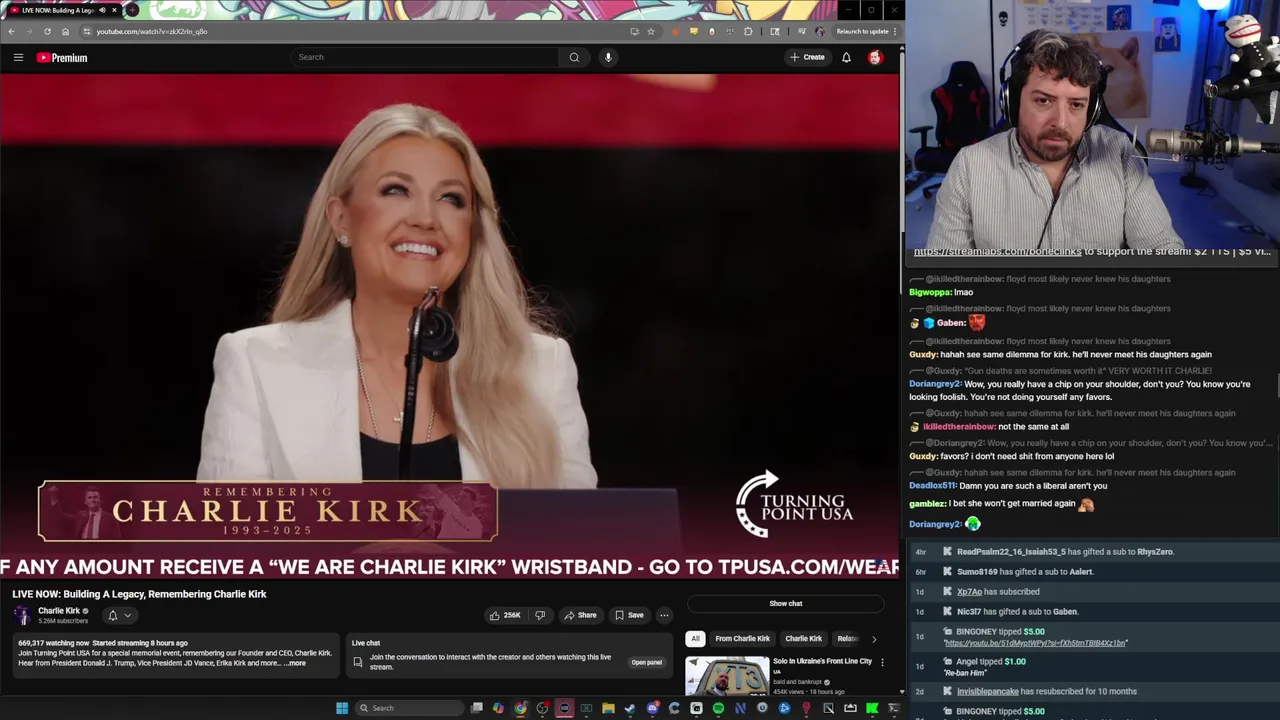Open Discord from the taskbar
Viewport: 1280px width, 720px height.
(652, 708)
